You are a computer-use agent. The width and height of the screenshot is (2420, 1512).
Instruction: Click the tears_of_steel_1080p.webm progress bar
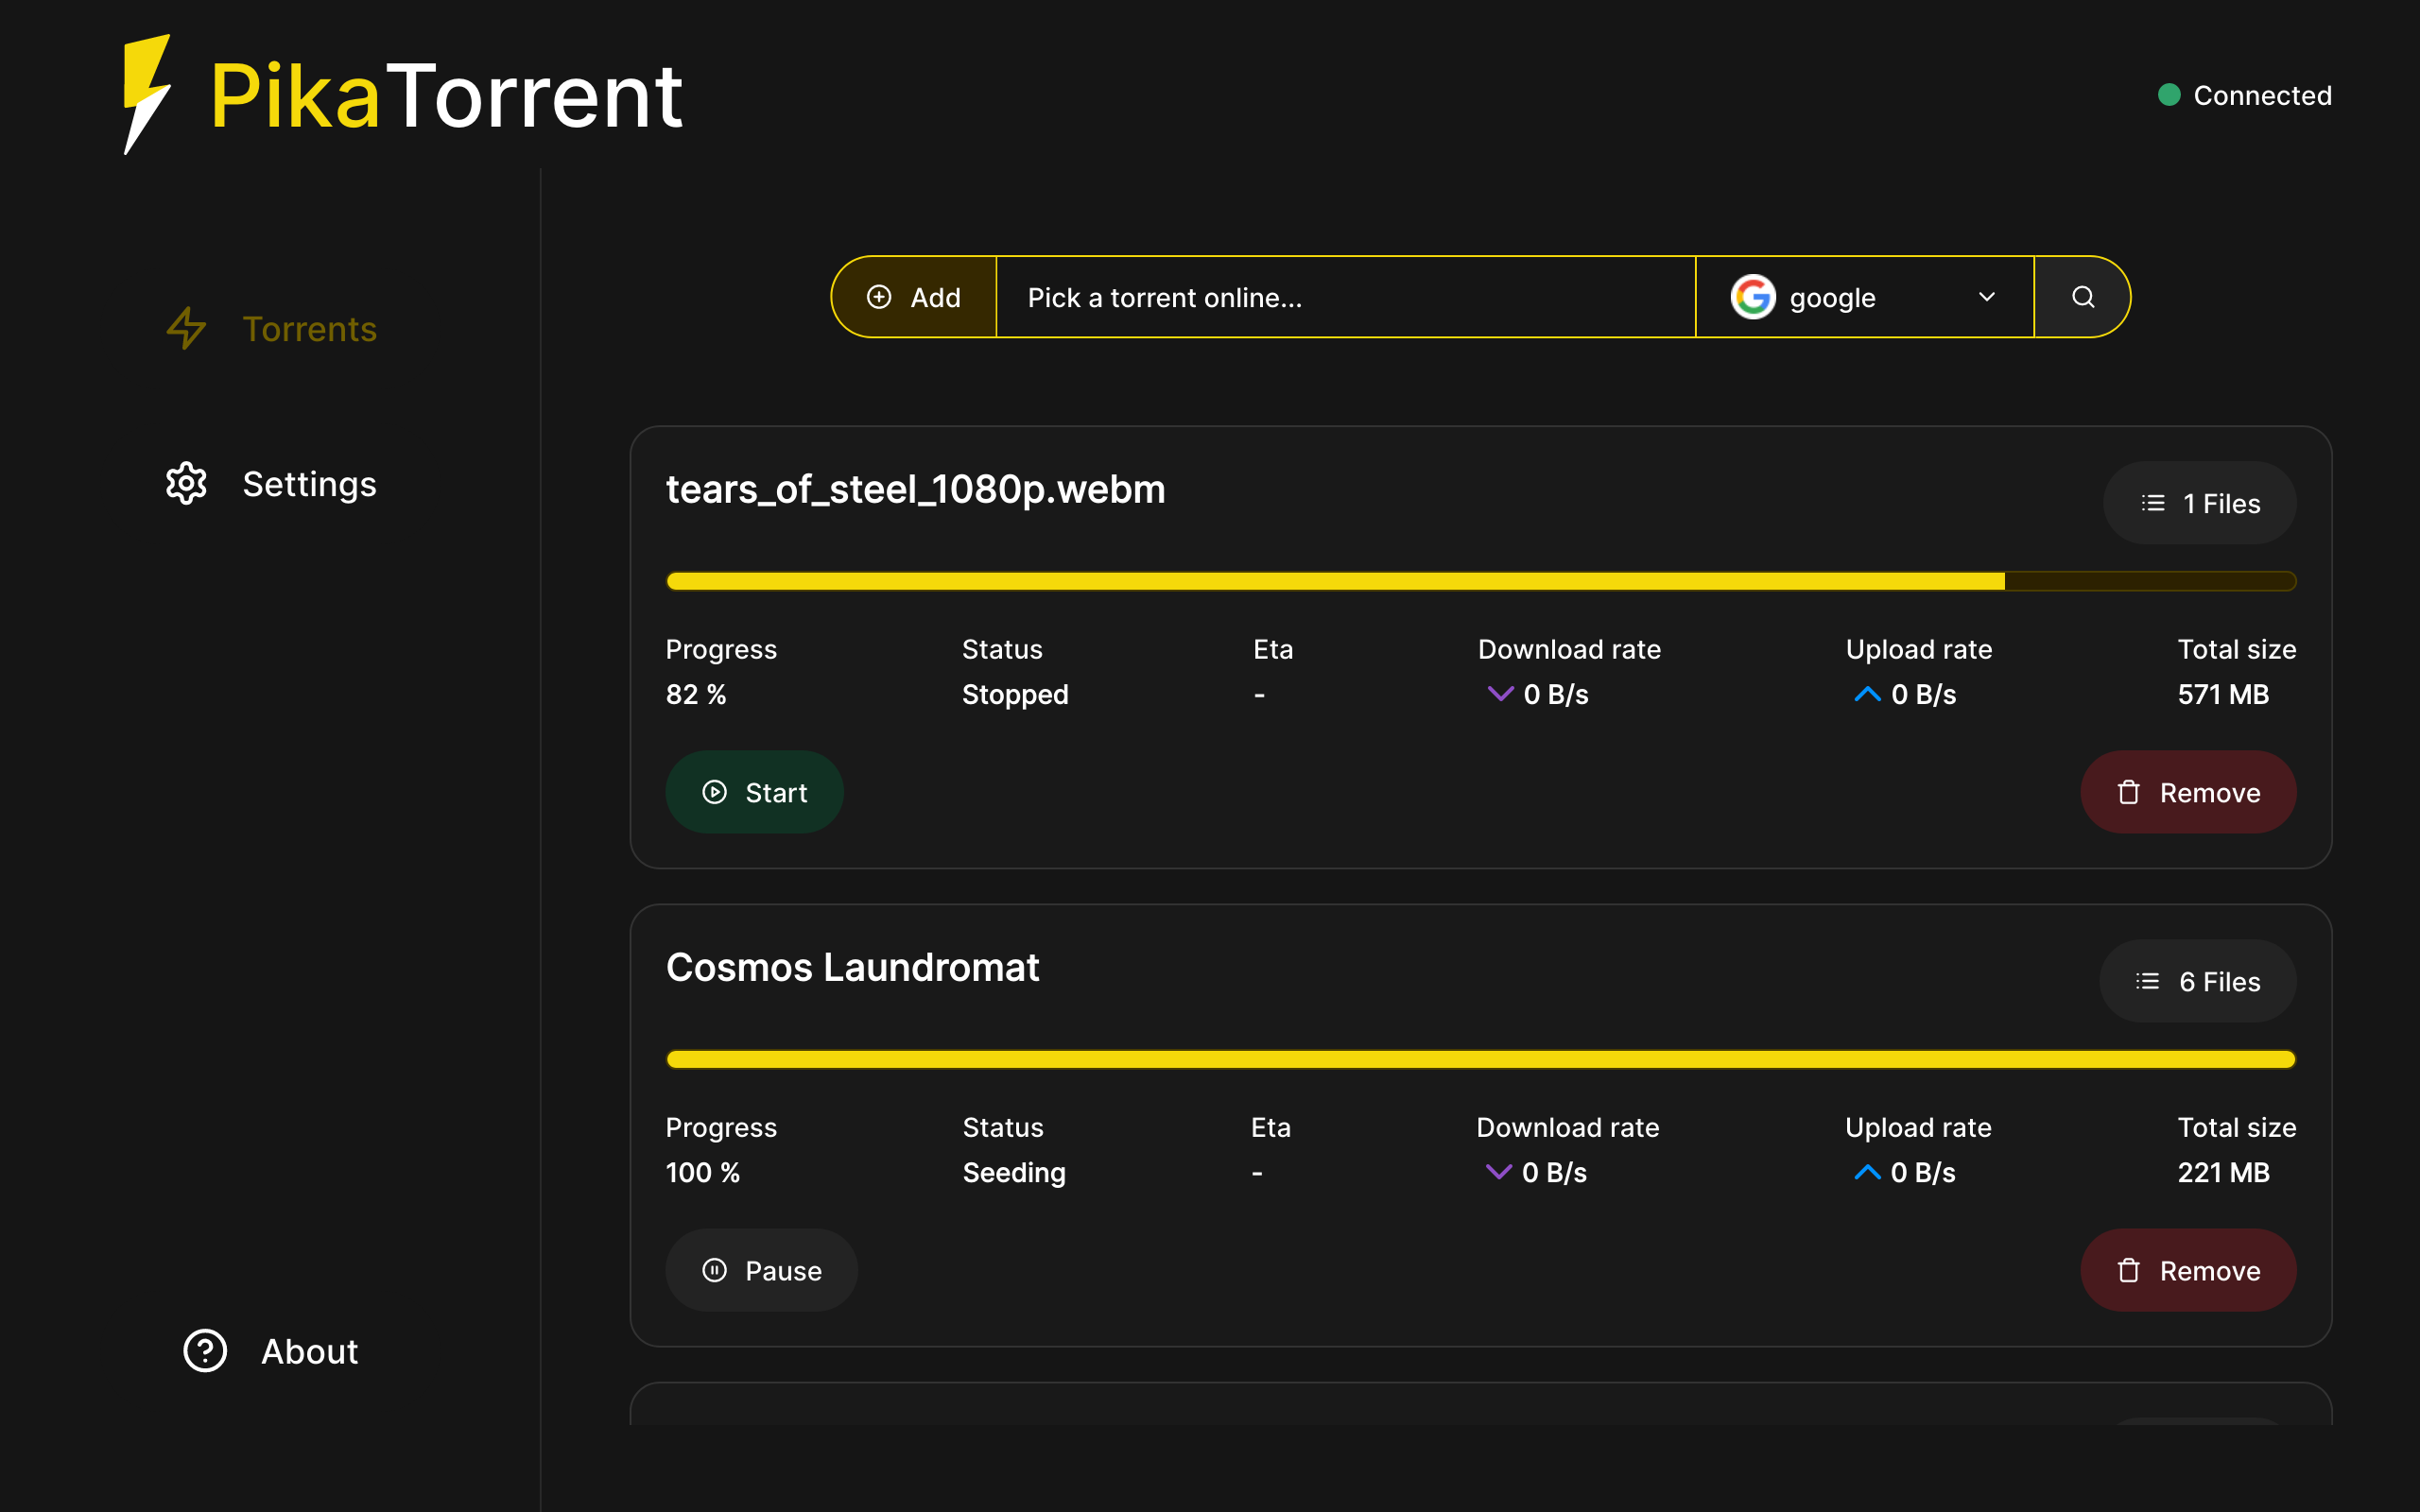(1481, 581)
